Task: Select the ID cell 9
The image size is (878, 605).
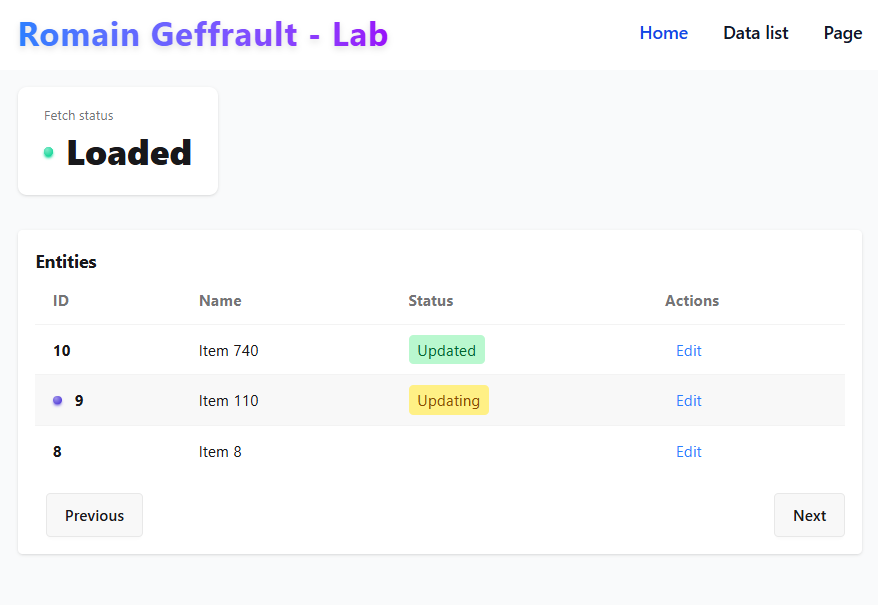Action: (79, 401)
